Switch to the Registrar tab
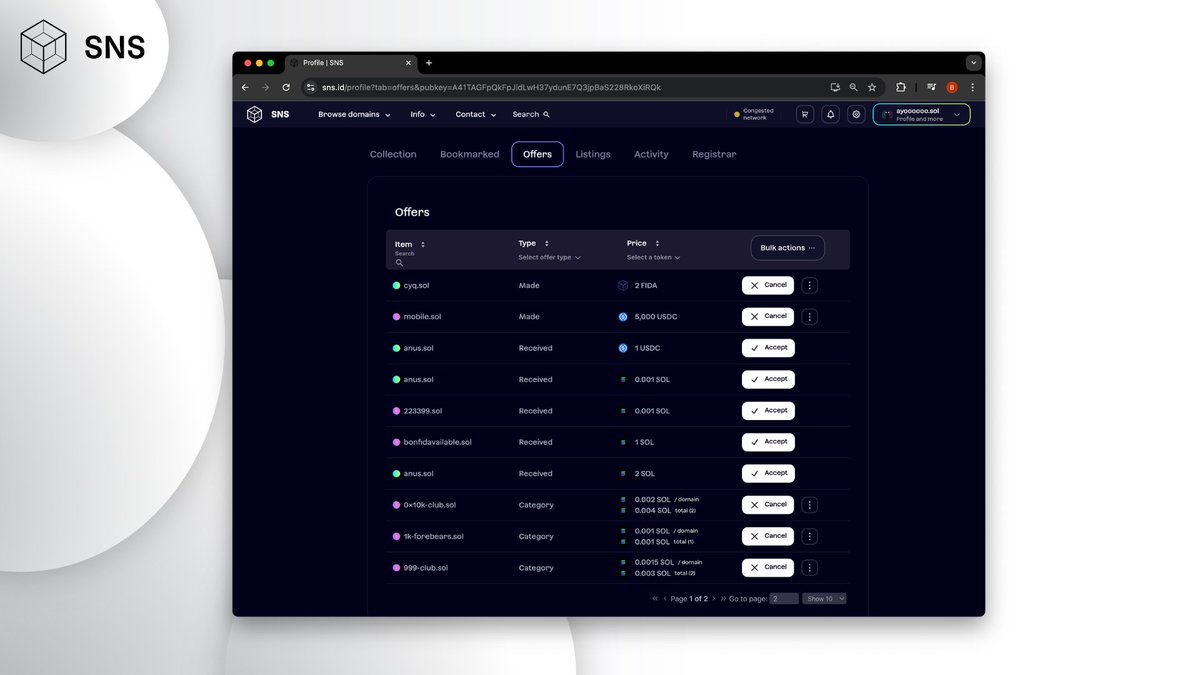 [x=714, y=154]
